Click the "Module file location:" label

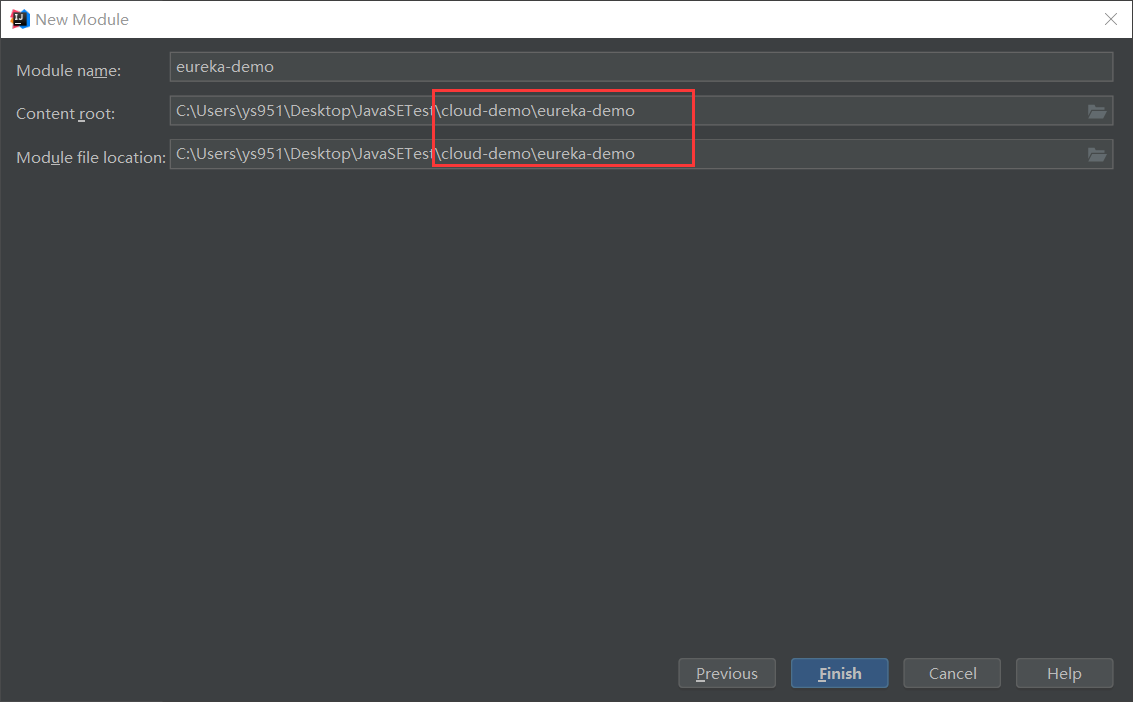click(91, 157)
